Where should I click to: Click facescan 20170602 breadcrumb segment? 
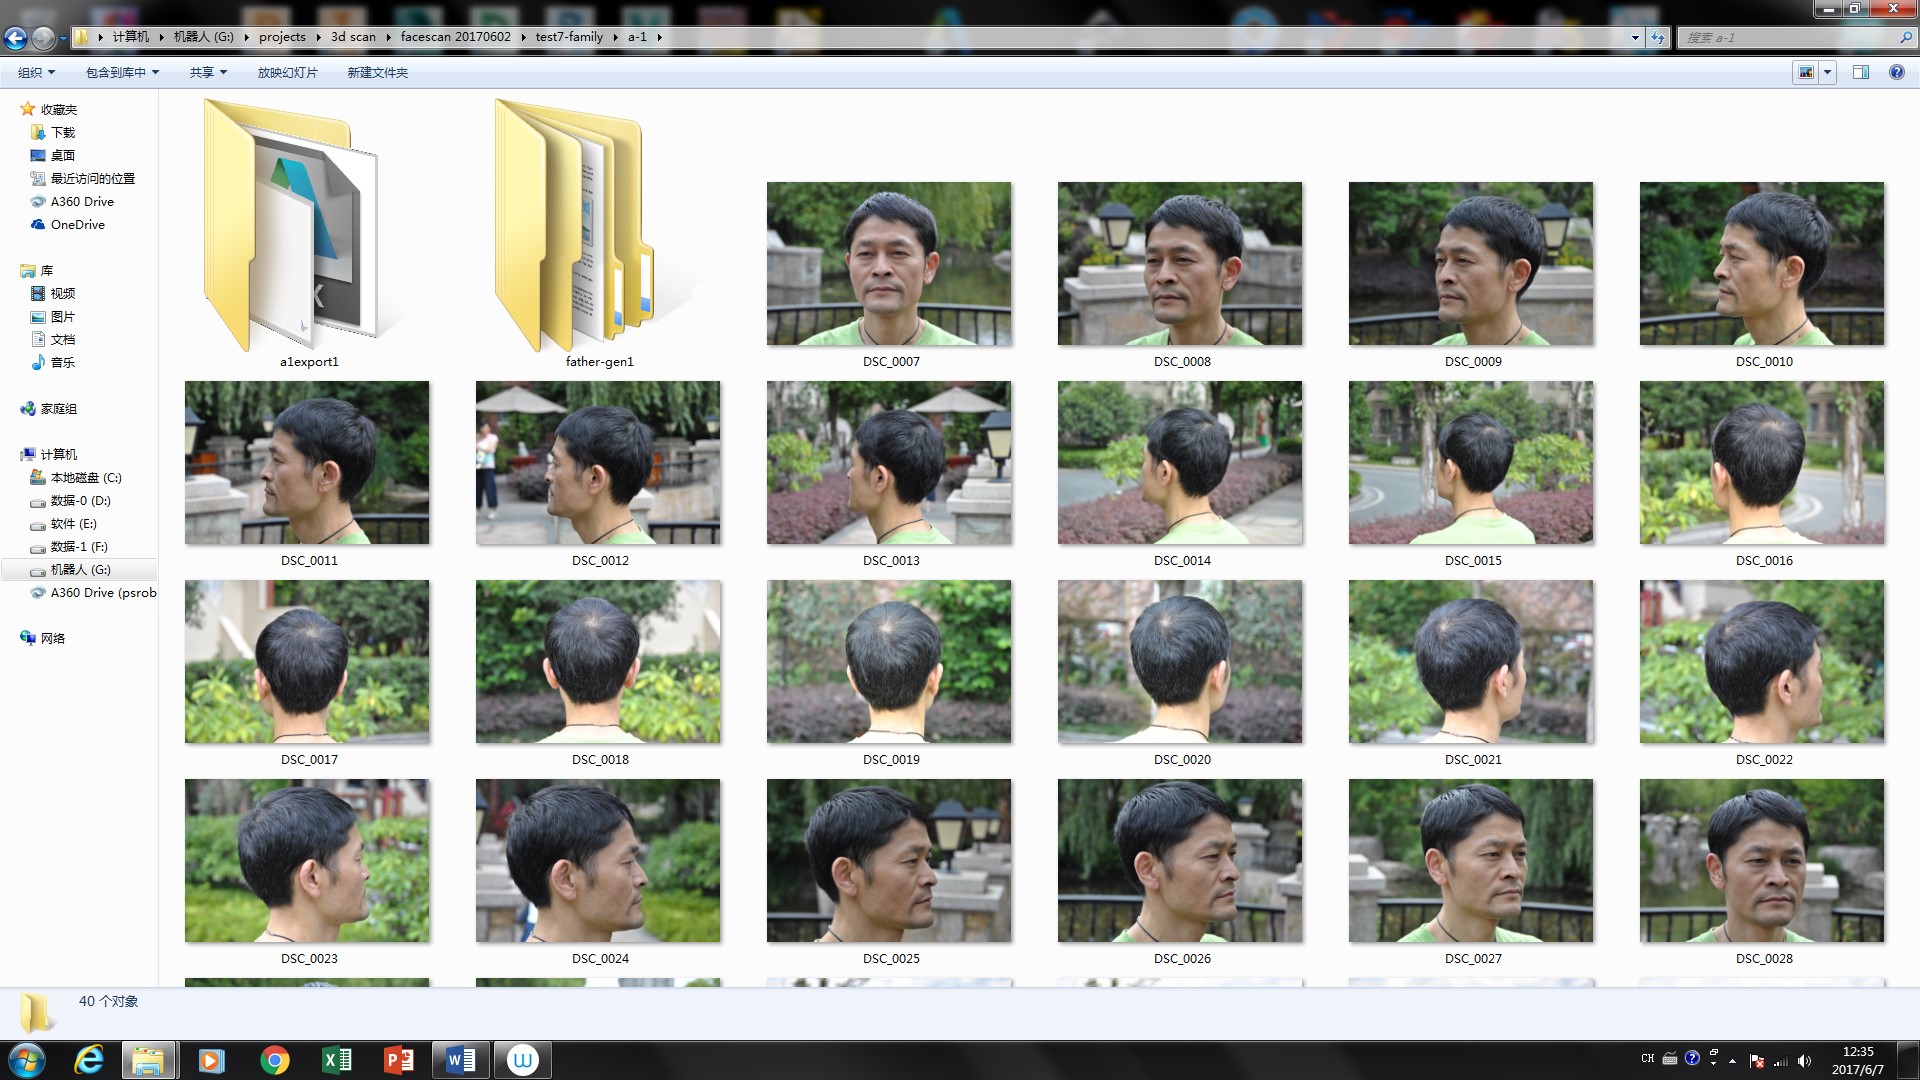point(455,37)
